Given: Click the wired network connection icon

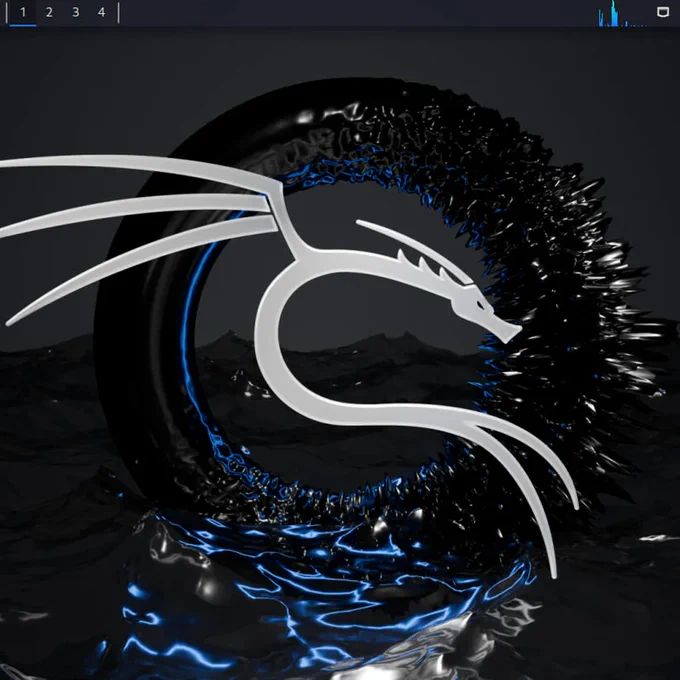Looking at the screenshot, I should coord(663,12).
